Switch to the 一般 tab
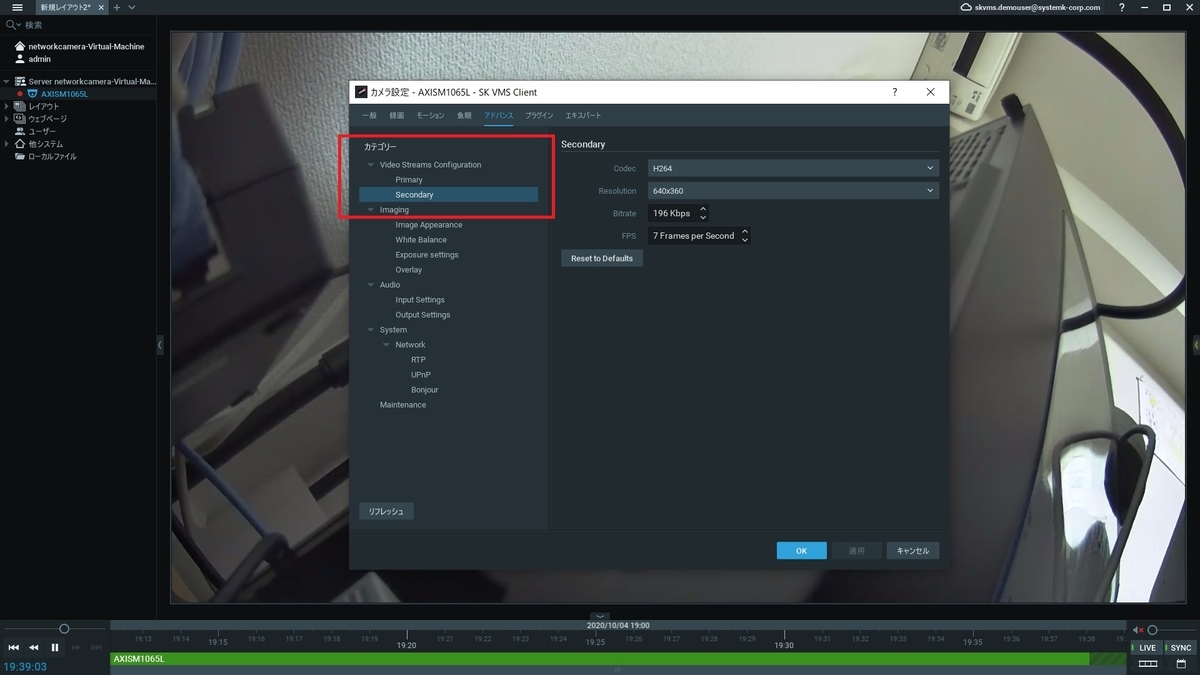 pos(369,116)
